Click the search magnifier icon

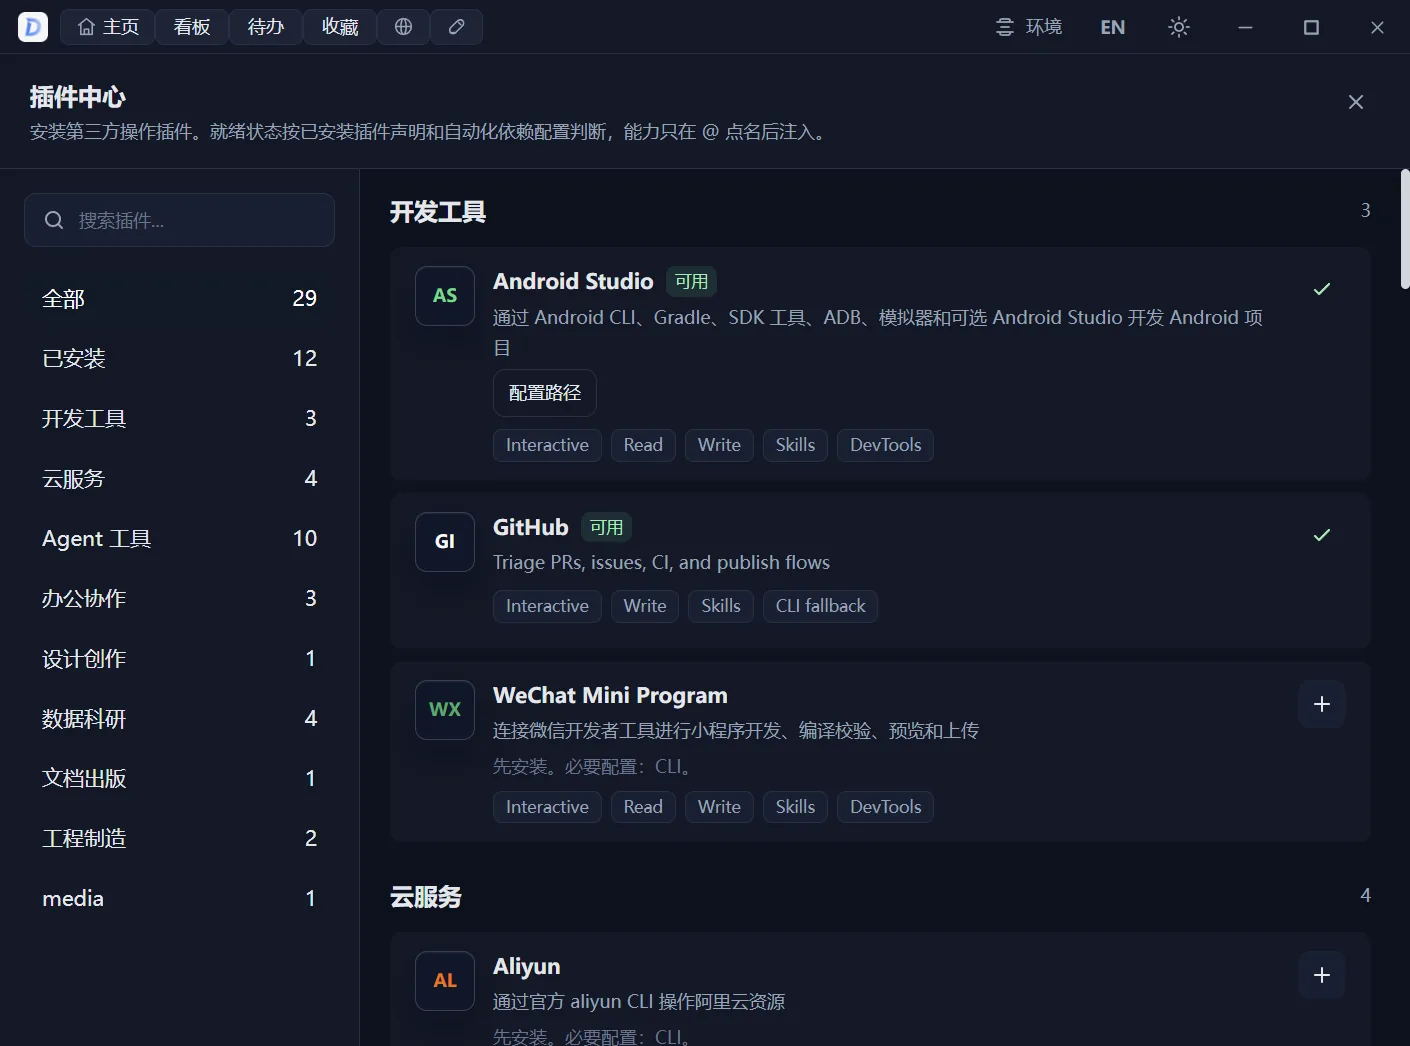pyautogui.click(x=54, y=220)
